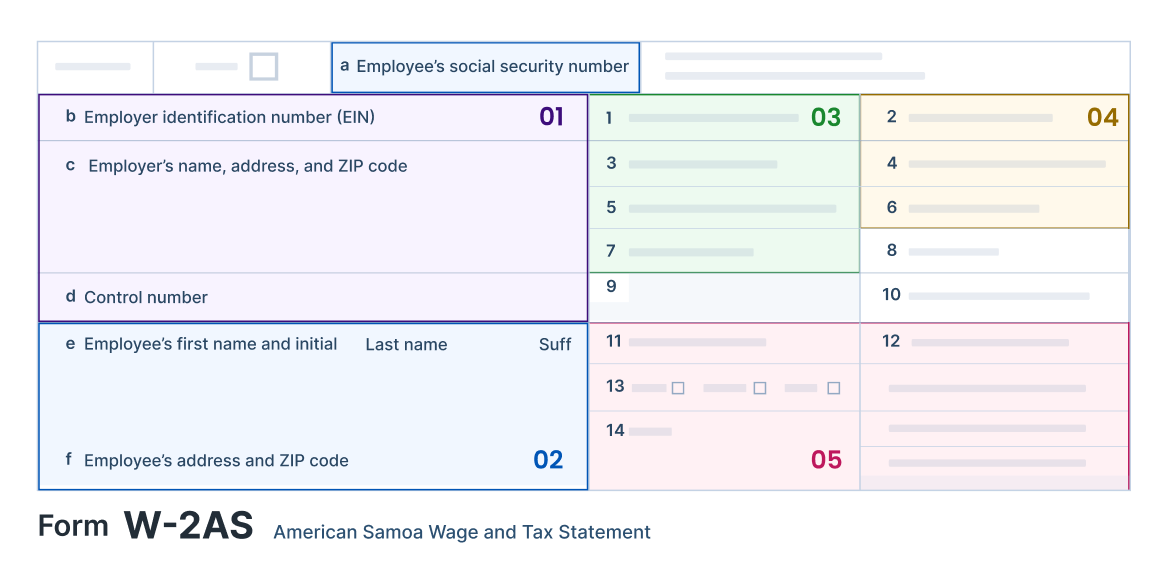Select box 3 of the form
The height and width of the screenshot is (575, 1167).
[x=724, y=164]
